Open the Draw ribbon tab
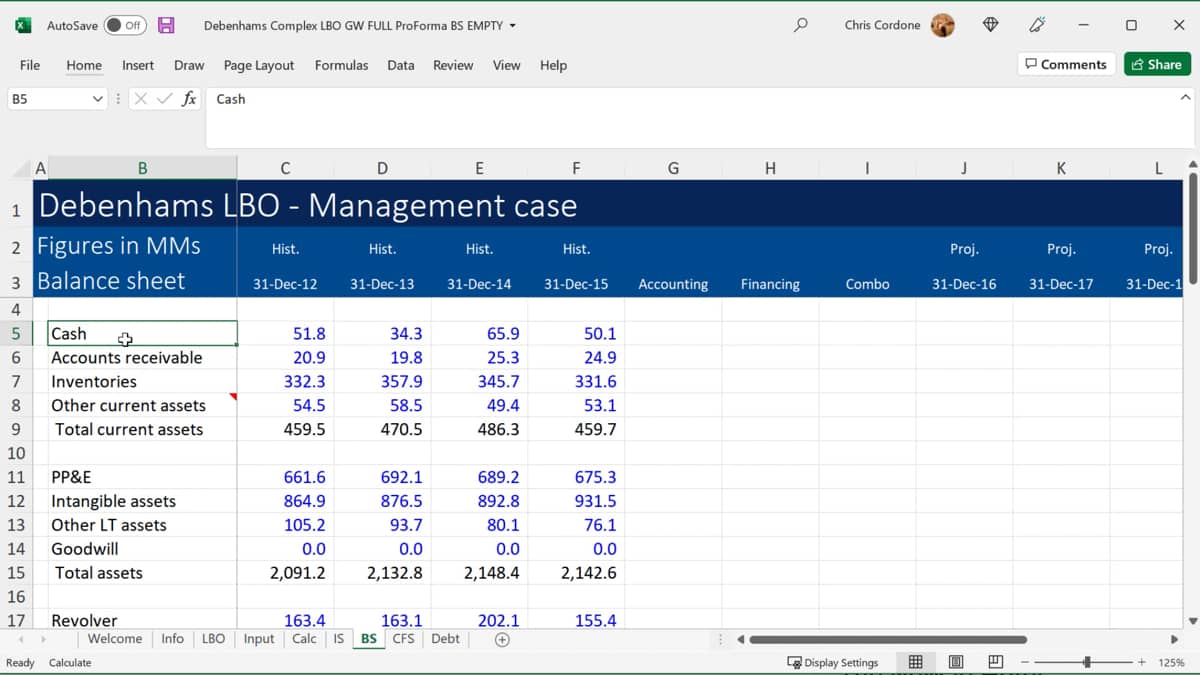1200x675 pixels. (189, 65)
